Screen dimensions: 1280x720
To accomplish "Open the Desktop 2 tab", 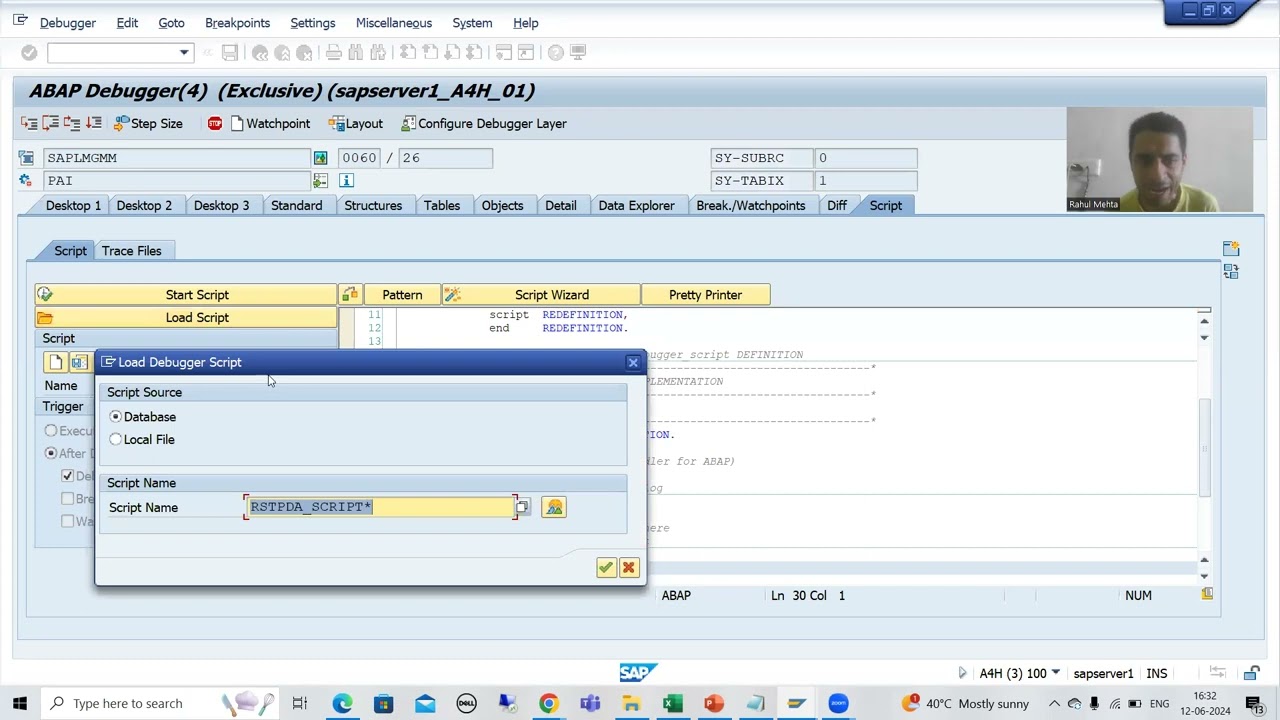I will click(144, 205).
